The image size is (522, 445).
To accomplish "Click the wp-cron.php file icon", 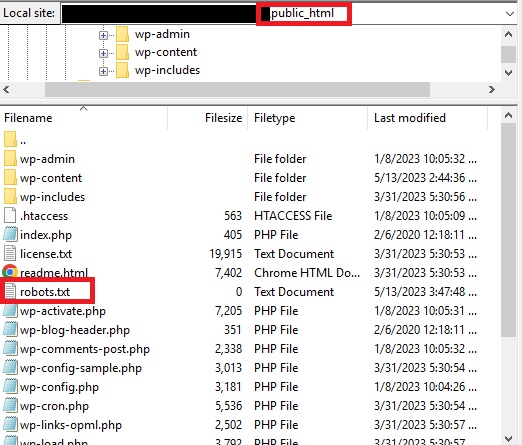I will click(10, 406).
